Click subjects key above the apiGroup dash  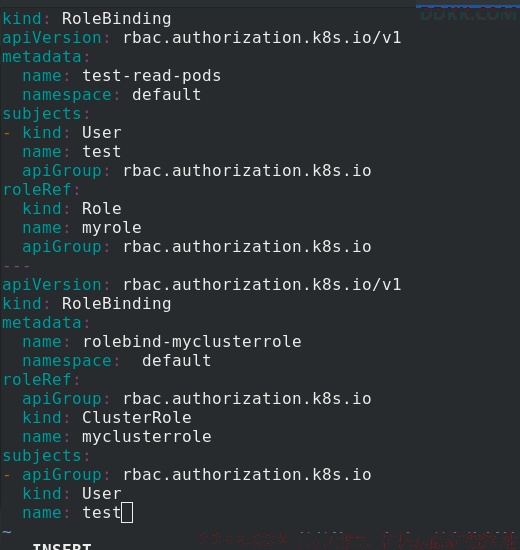(x=42, y=456)
